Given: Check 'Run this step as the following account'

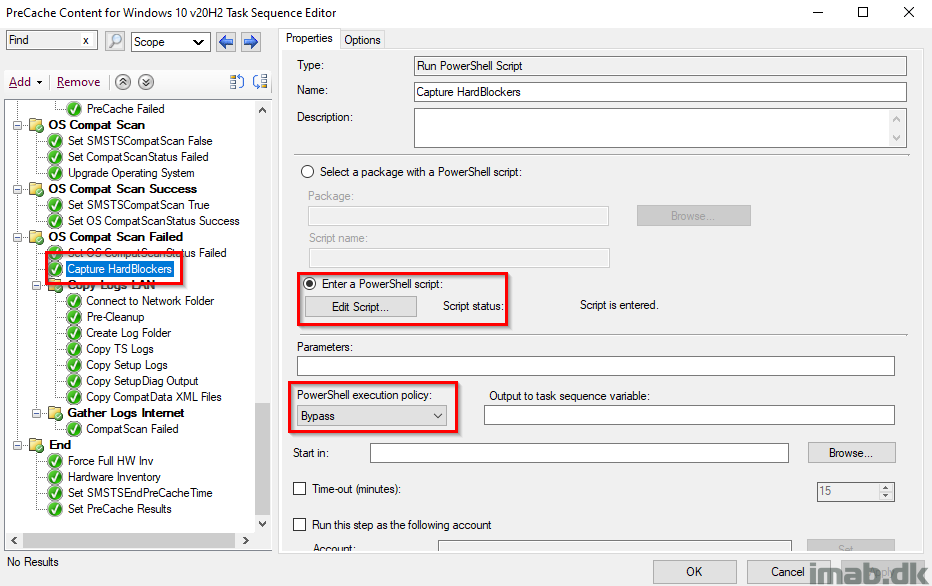Looking at the screenshot, I should (300, 525).
